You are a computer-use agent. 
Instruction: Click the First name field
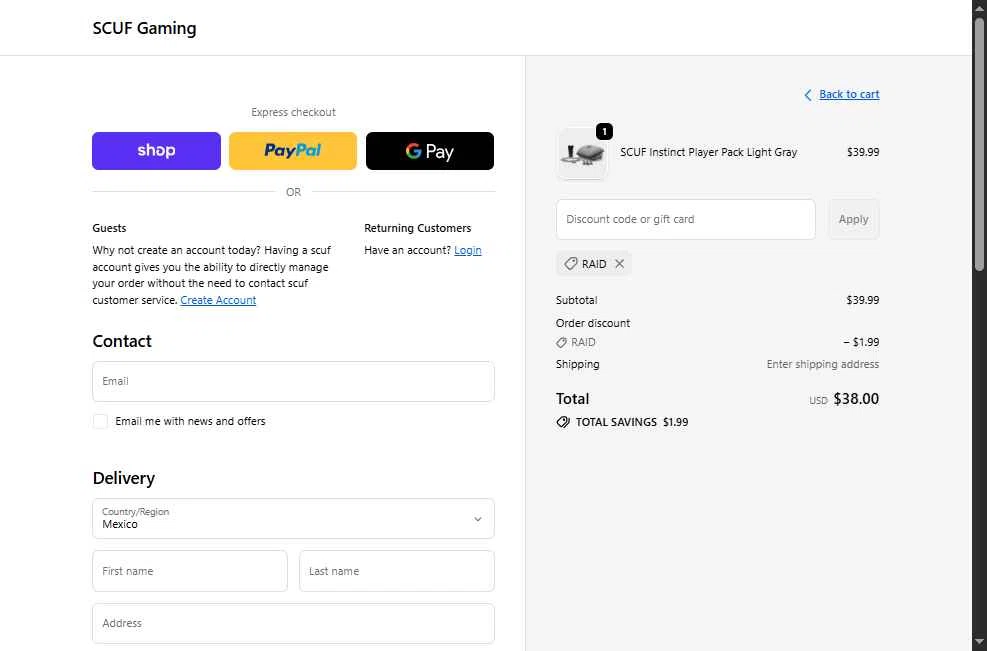pyautogui.click(x=190, y=571)
